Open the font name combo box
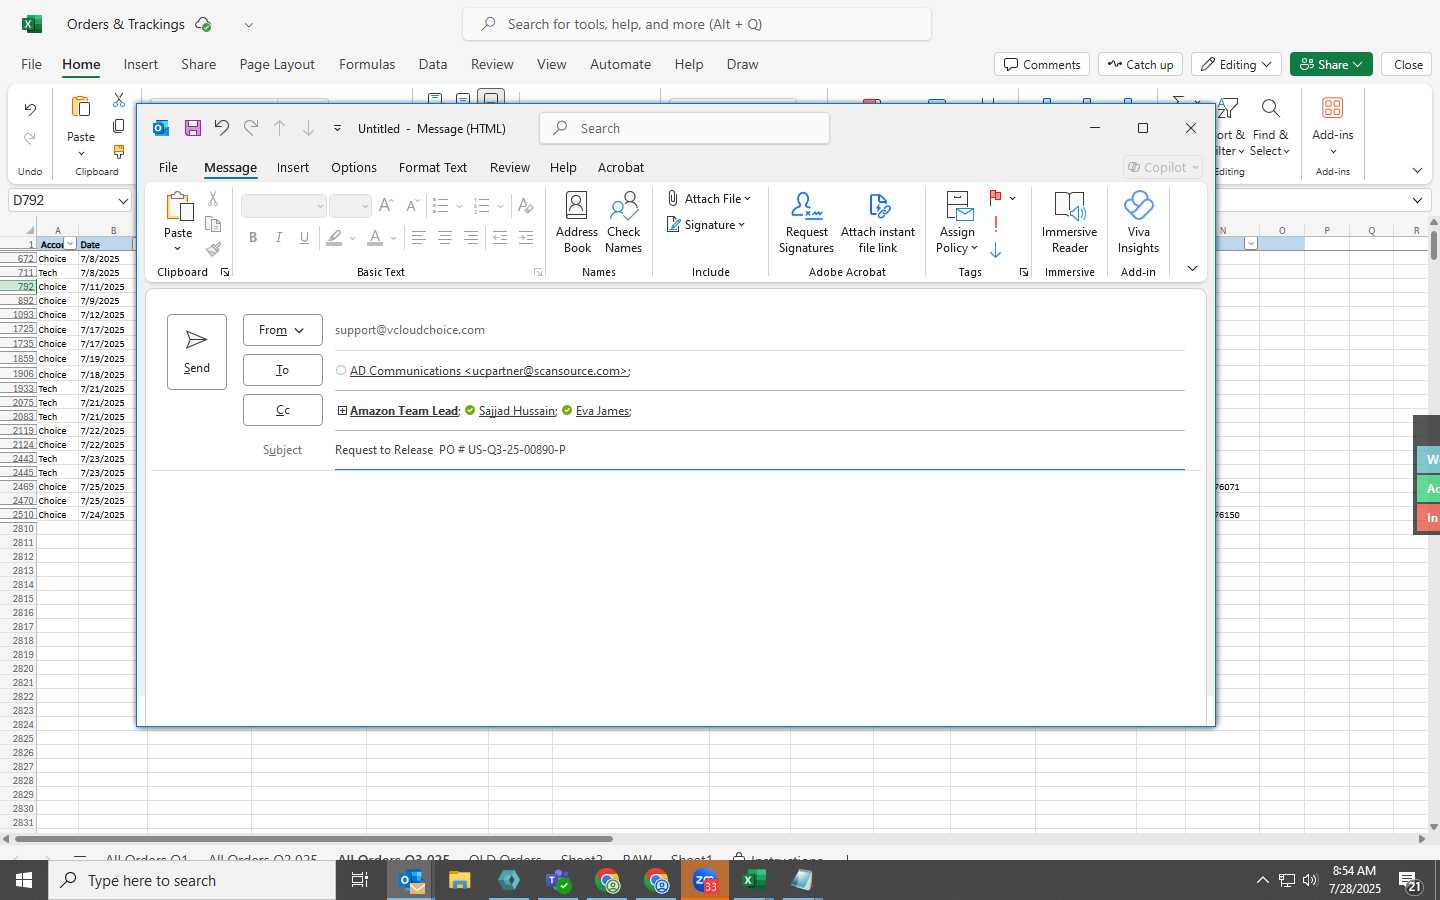 coord(284,206)
